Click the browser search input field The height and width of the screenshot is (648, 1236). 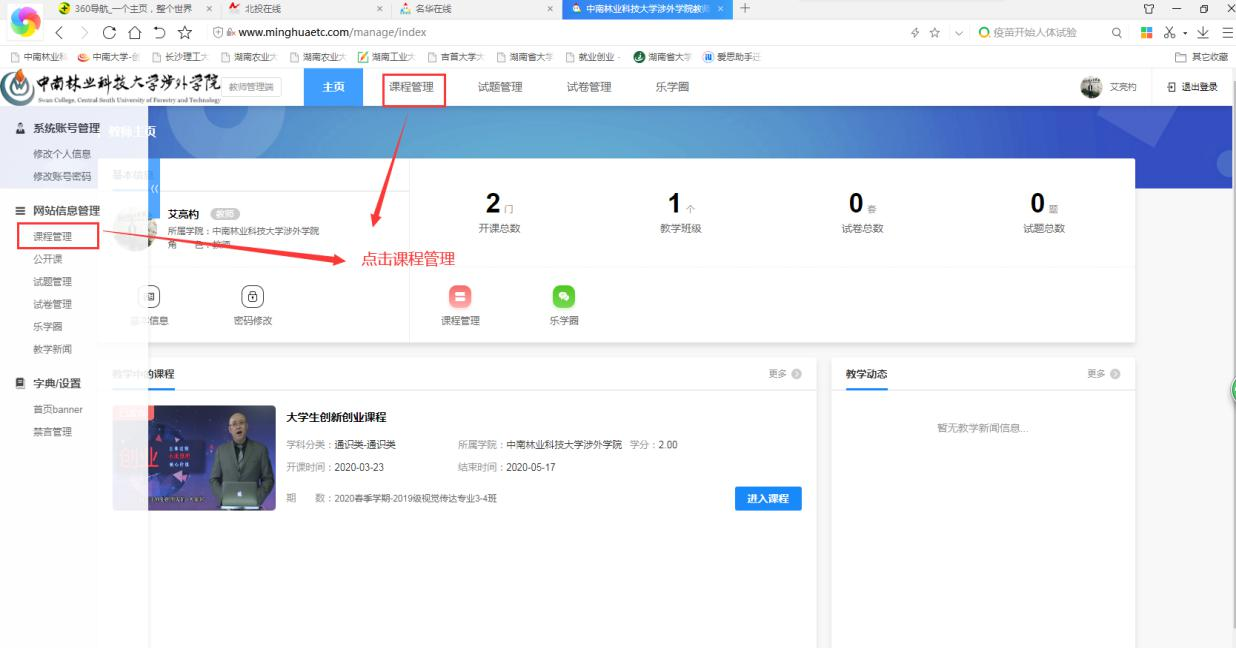(x=1040, y=32)
